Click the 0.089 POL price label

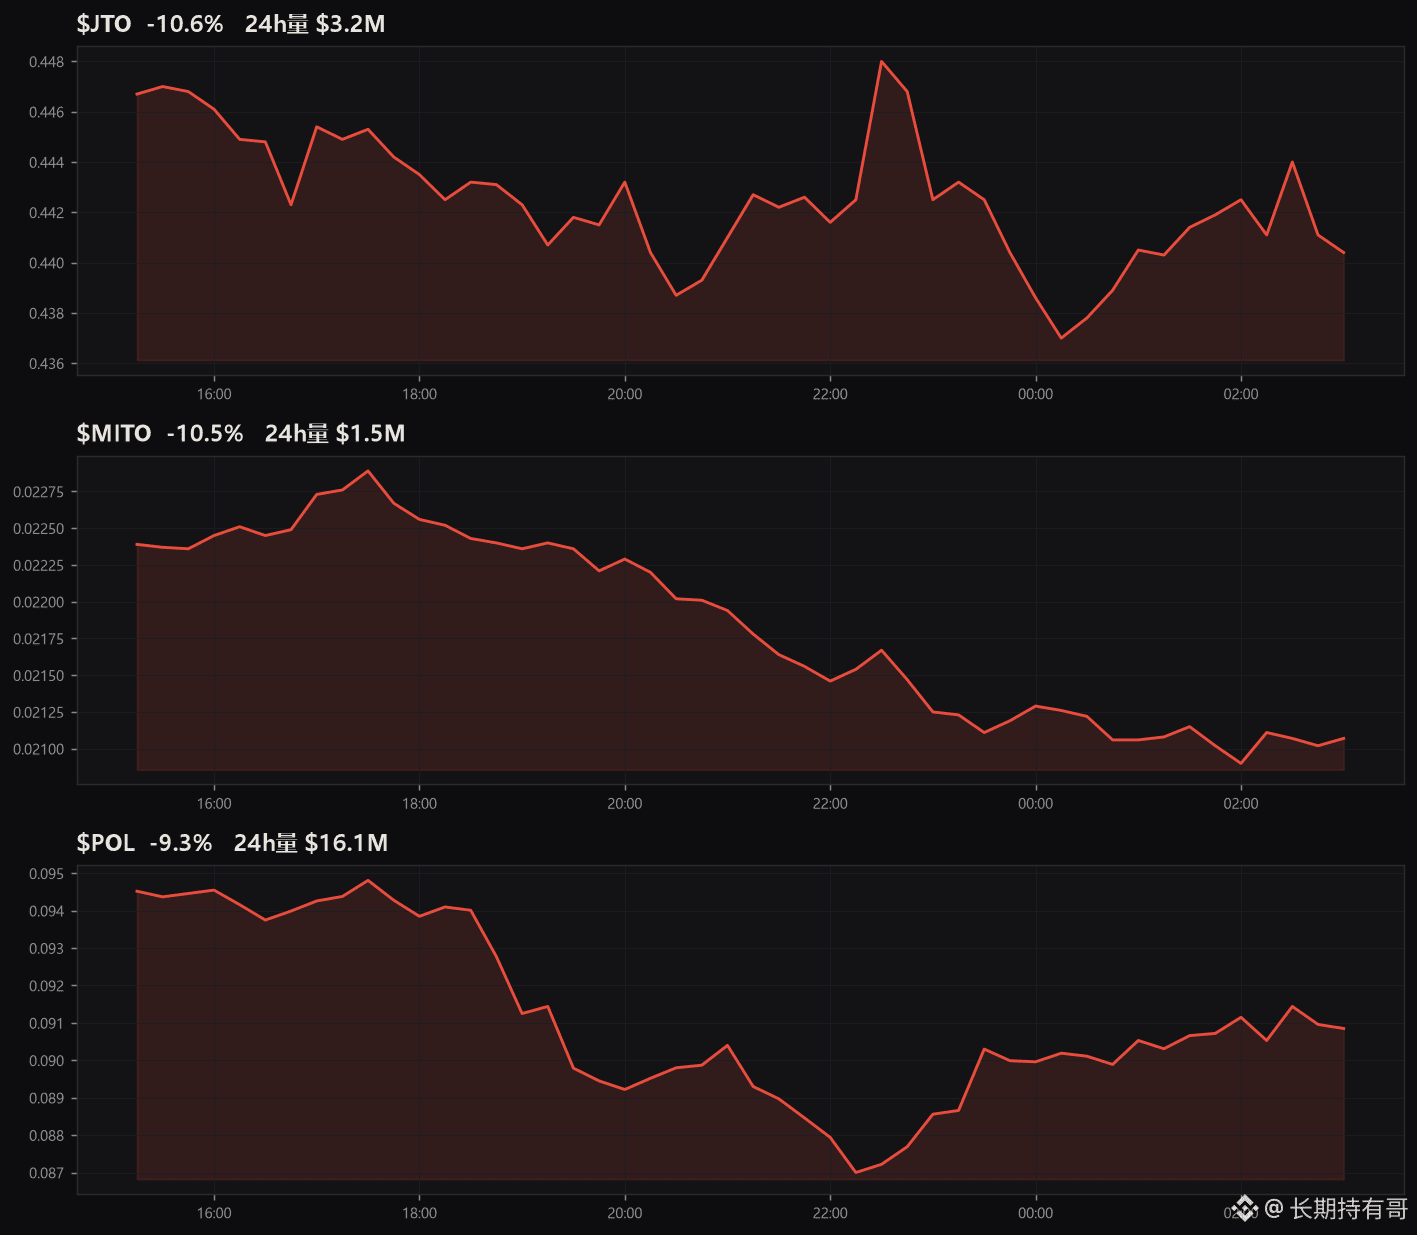click(x=46, y=1098)
